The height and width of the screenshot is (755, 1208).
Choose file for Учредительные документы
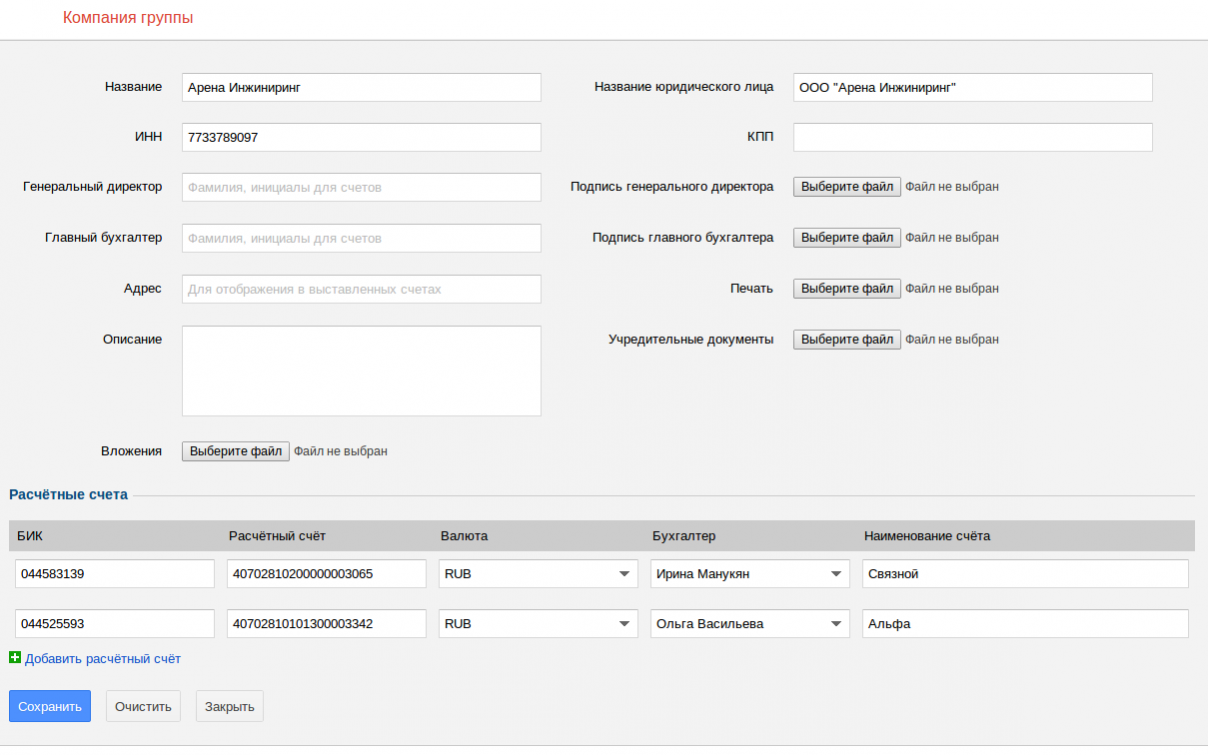(846, 340)
